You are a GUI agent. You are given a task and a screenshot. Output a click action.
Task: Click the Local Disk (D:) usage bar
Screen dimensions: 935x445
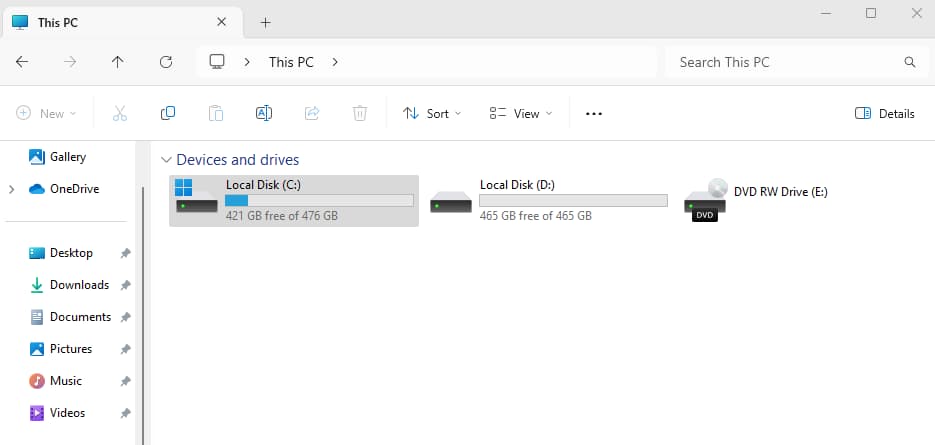click(x=573, y=200)
